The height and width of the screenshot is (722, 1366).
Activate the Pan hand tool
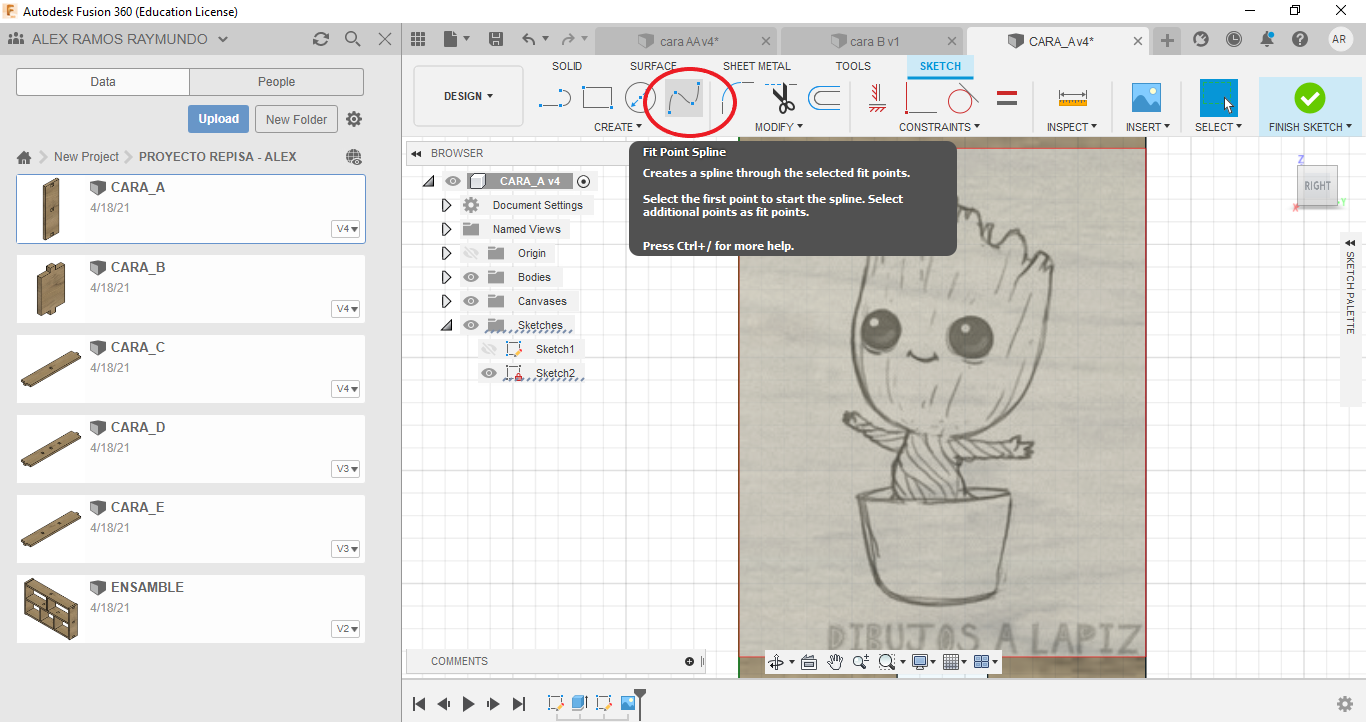(834, 662)
